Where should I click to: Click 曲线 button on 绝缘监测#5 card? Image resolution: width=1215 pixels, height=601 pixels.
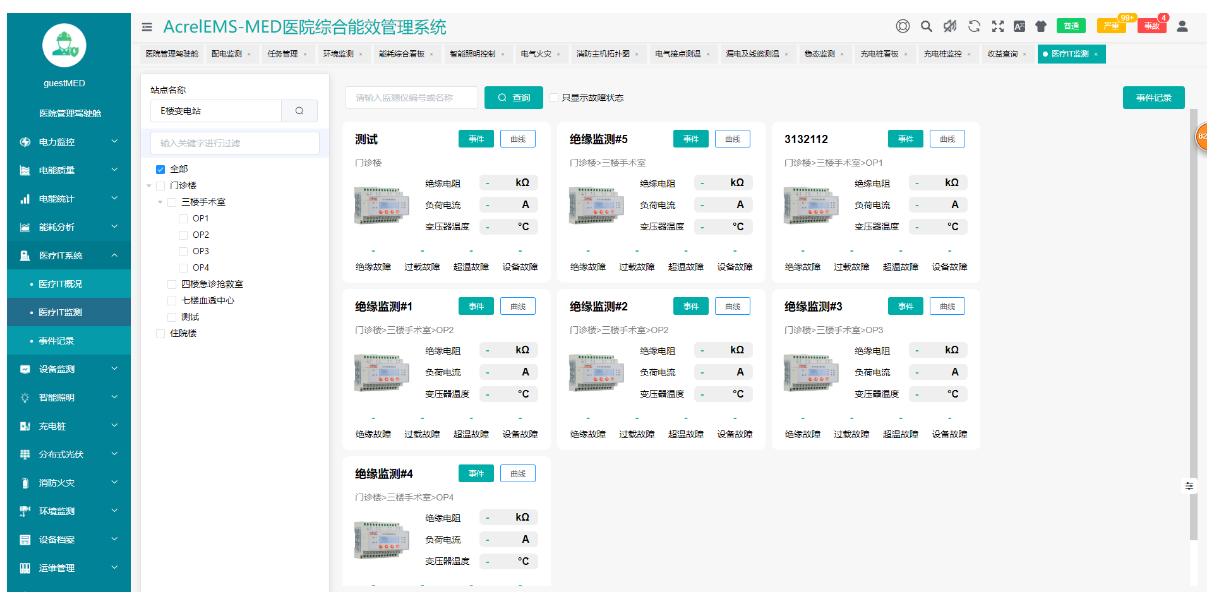[x=732, y=139]
